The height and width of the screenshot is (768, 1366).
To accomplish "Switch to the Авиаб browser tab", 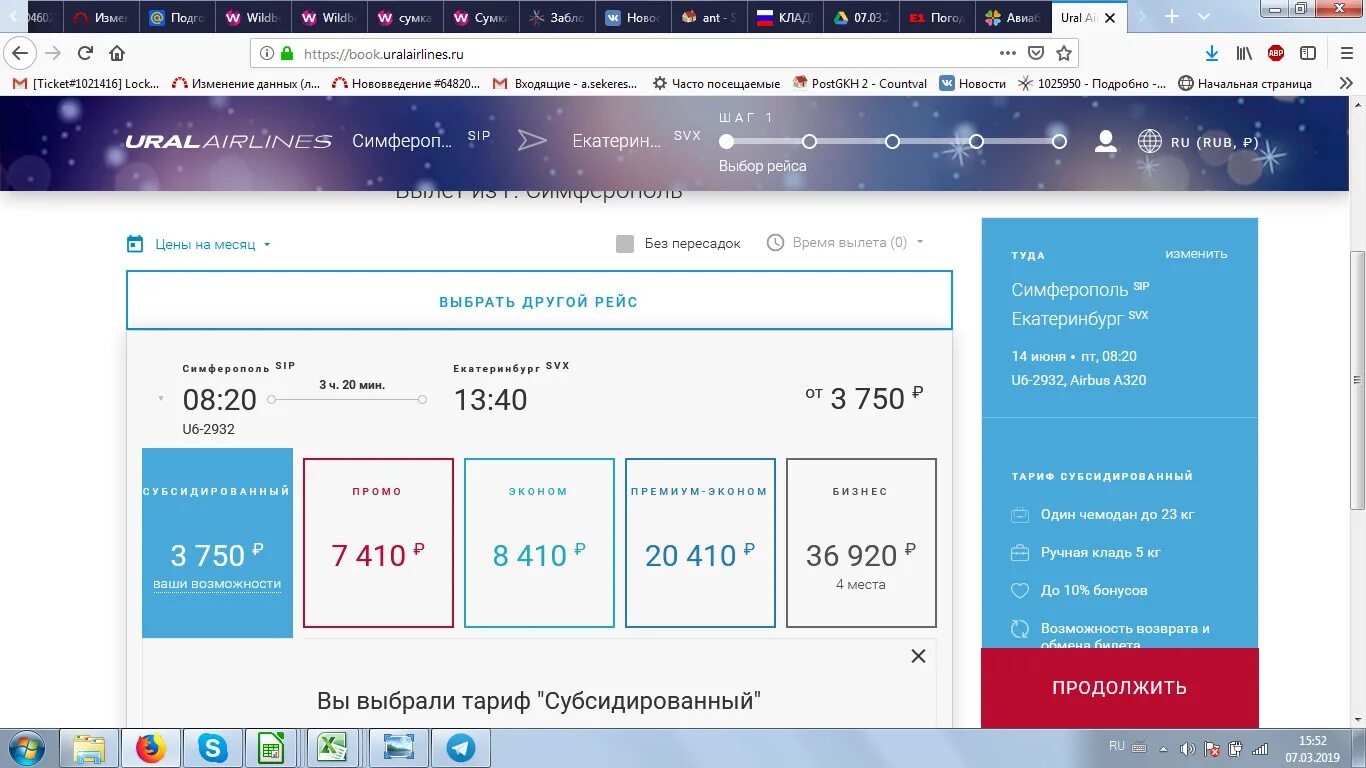I will point(1013,17).
